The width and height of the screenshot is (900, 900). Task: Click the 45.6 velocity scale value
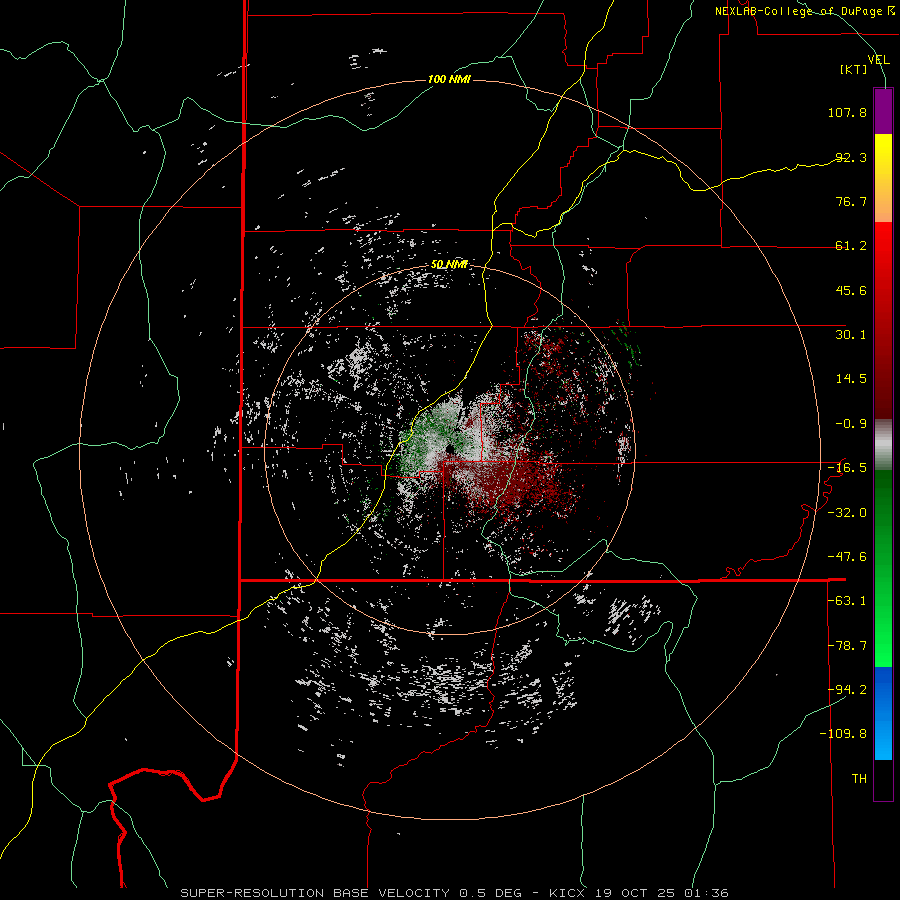[x=851, y=290]
